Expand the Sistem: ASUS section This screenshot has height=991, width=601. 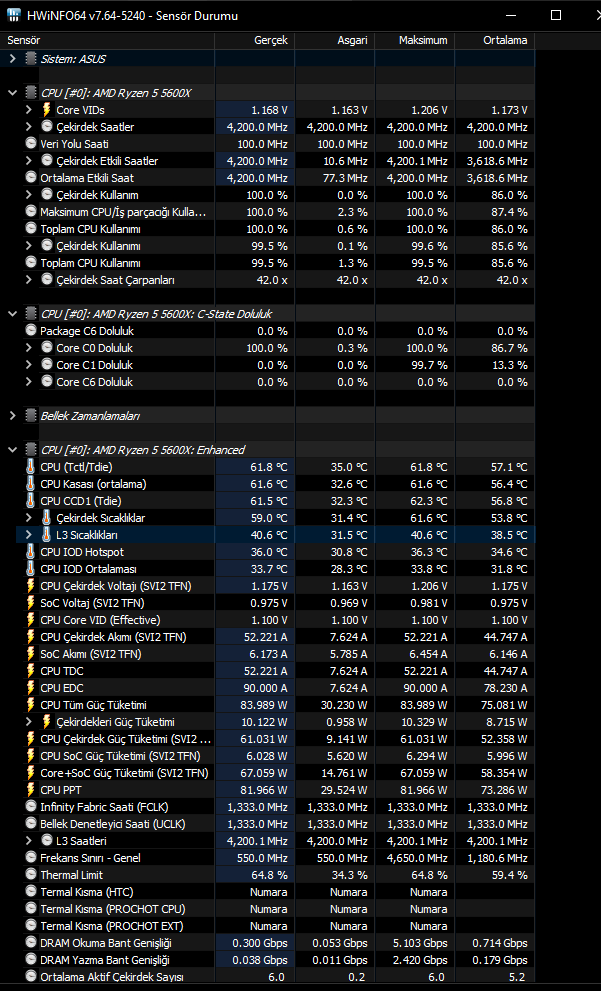(x=12, y=59)
